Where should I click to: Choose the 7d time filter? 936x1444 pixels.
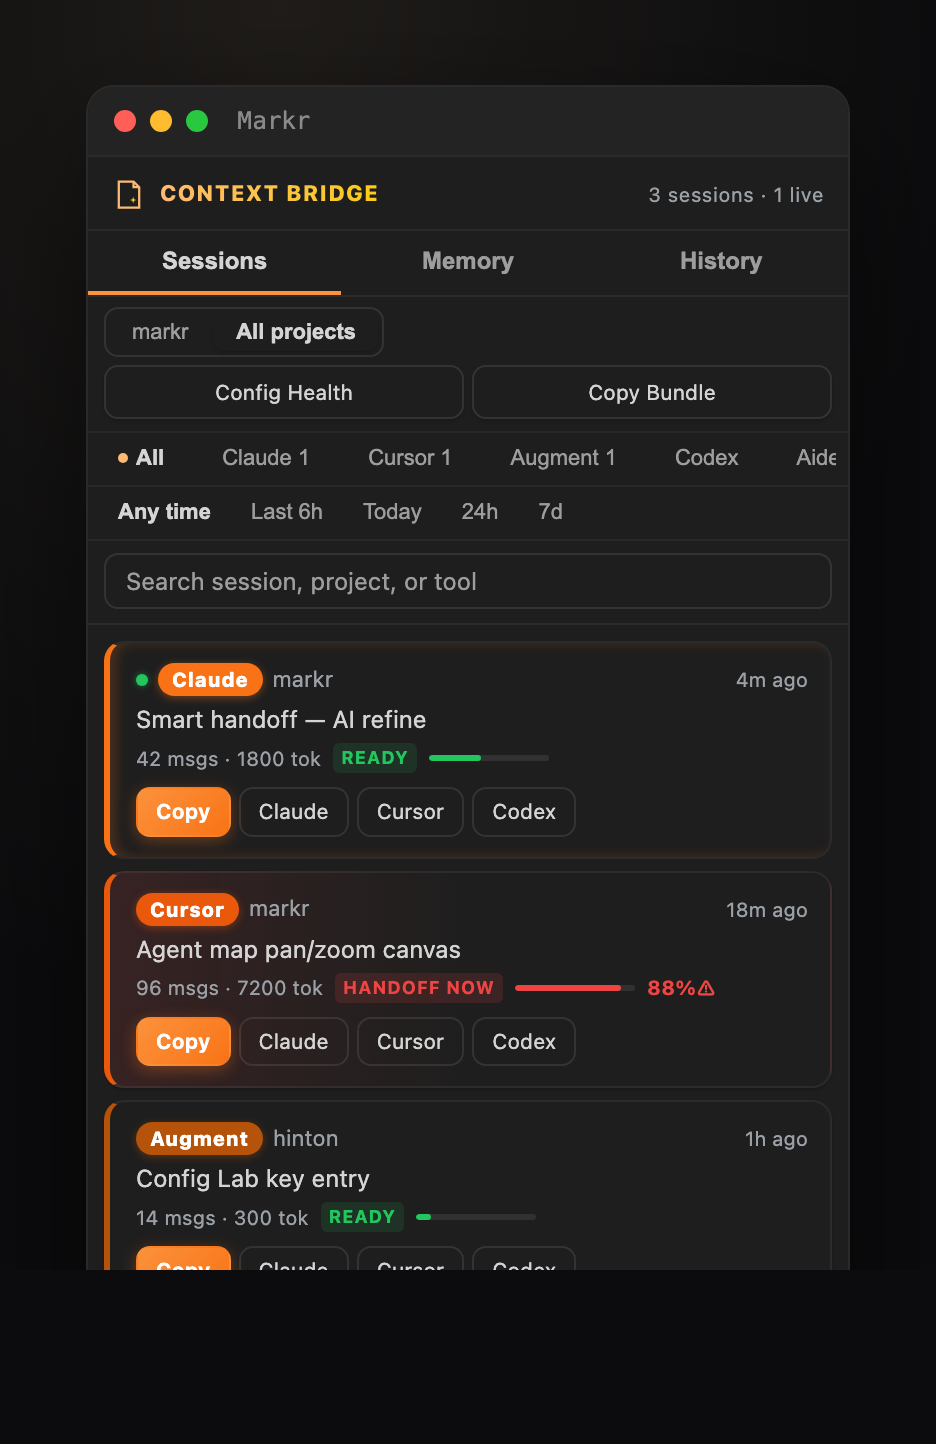pyautogui.click(x=550, y=512)
